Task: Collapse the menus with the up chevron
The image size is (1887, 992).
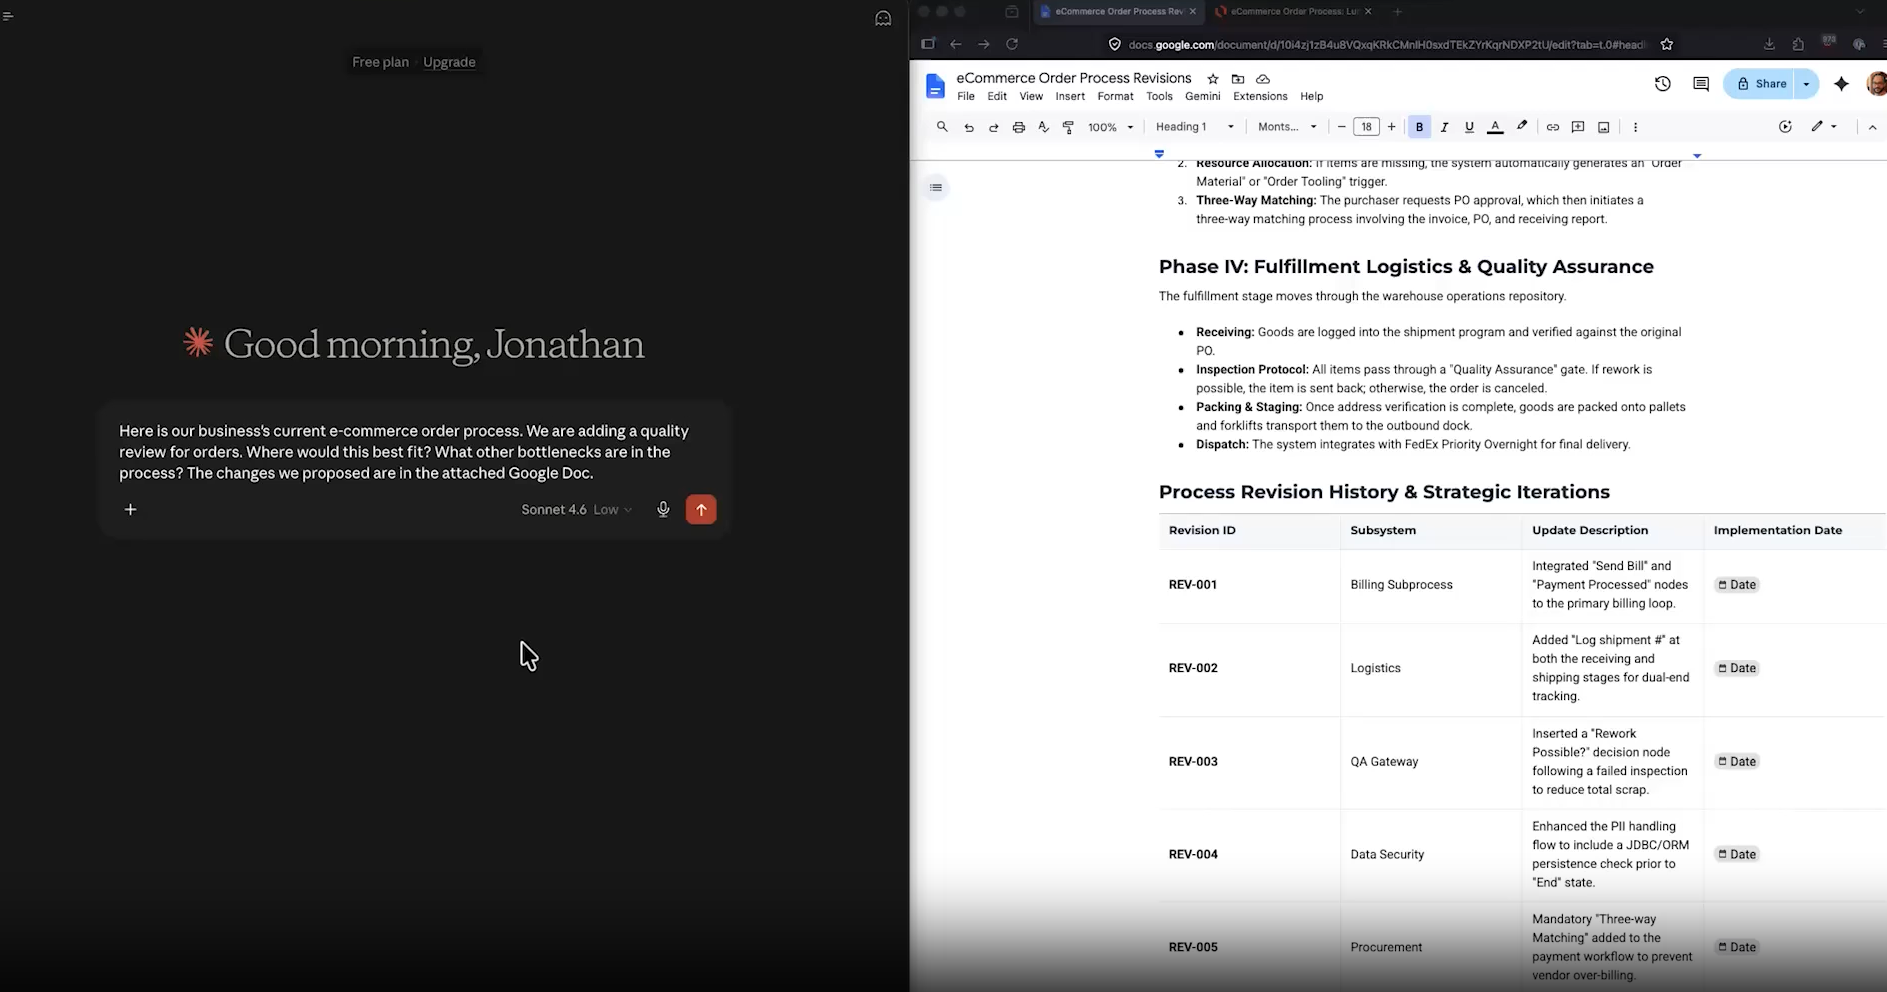Action: (x=1872, y=127)
